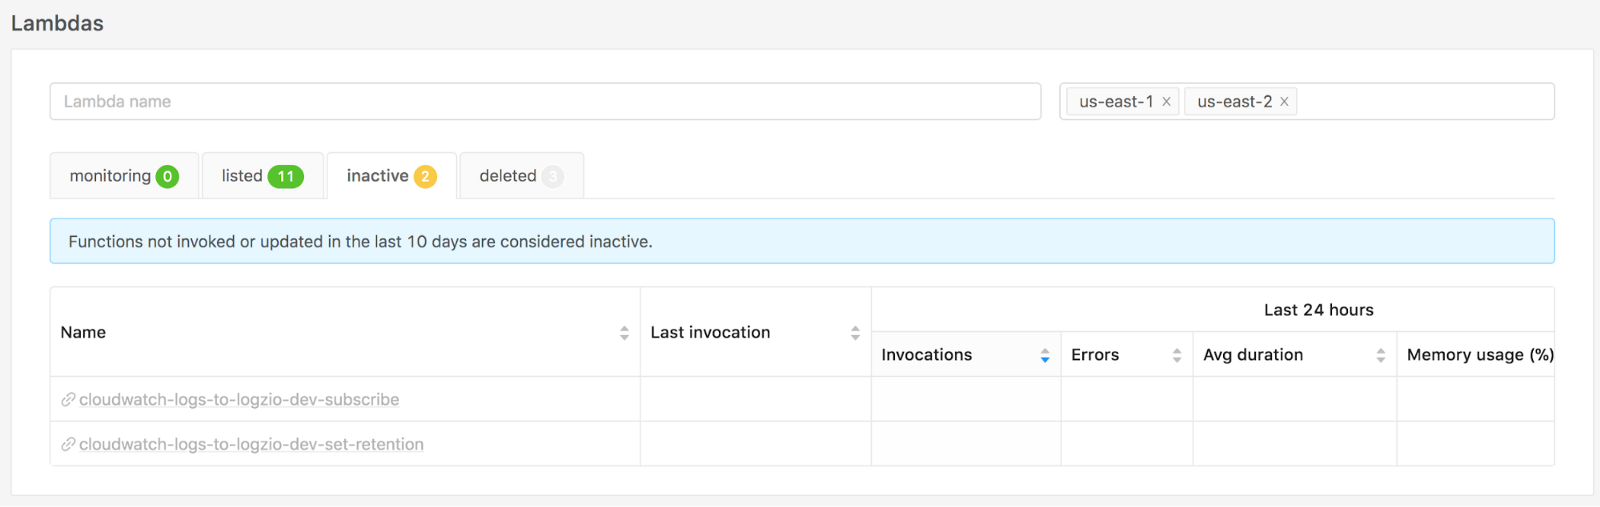Open the region selector dropdown

pos(1425,102)
